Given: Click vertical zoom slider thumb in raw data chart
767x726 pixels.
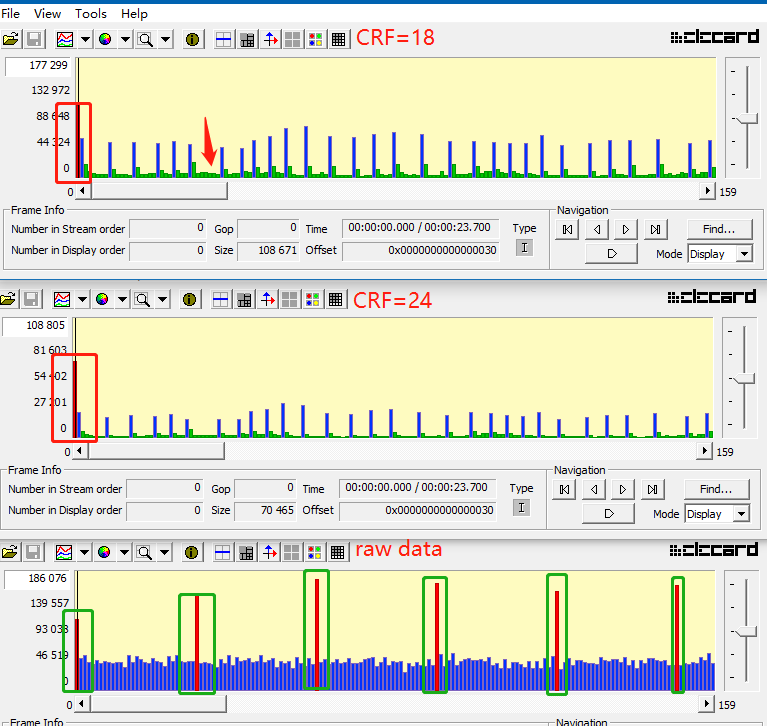Looking at the screenshot, I should 745,632.
